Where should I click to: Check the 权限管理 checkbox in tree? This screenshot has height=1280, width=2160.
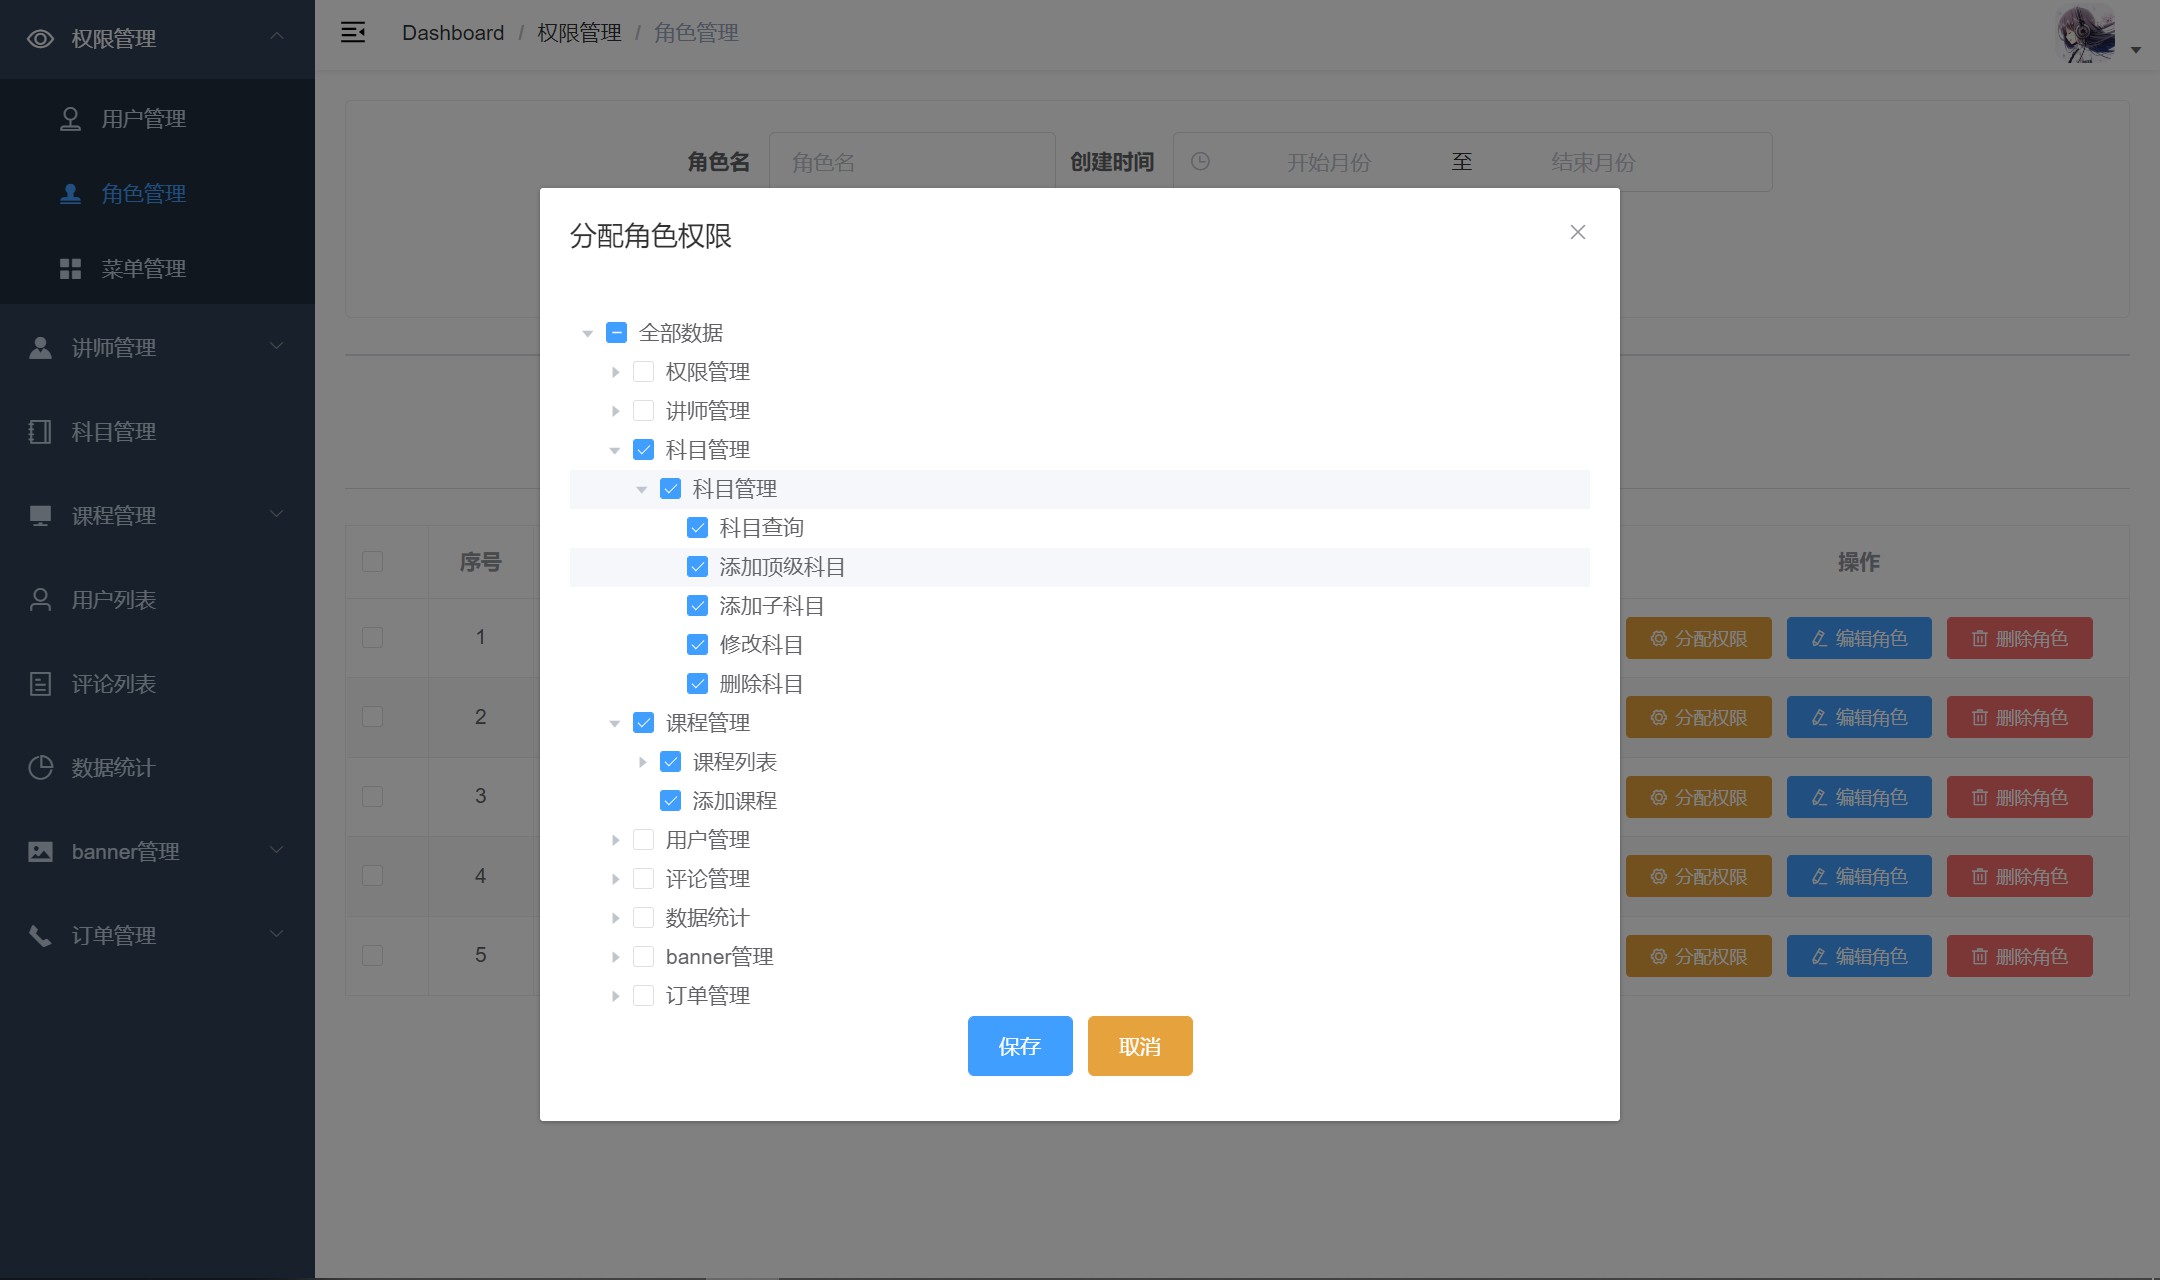(x=644, y=372)
